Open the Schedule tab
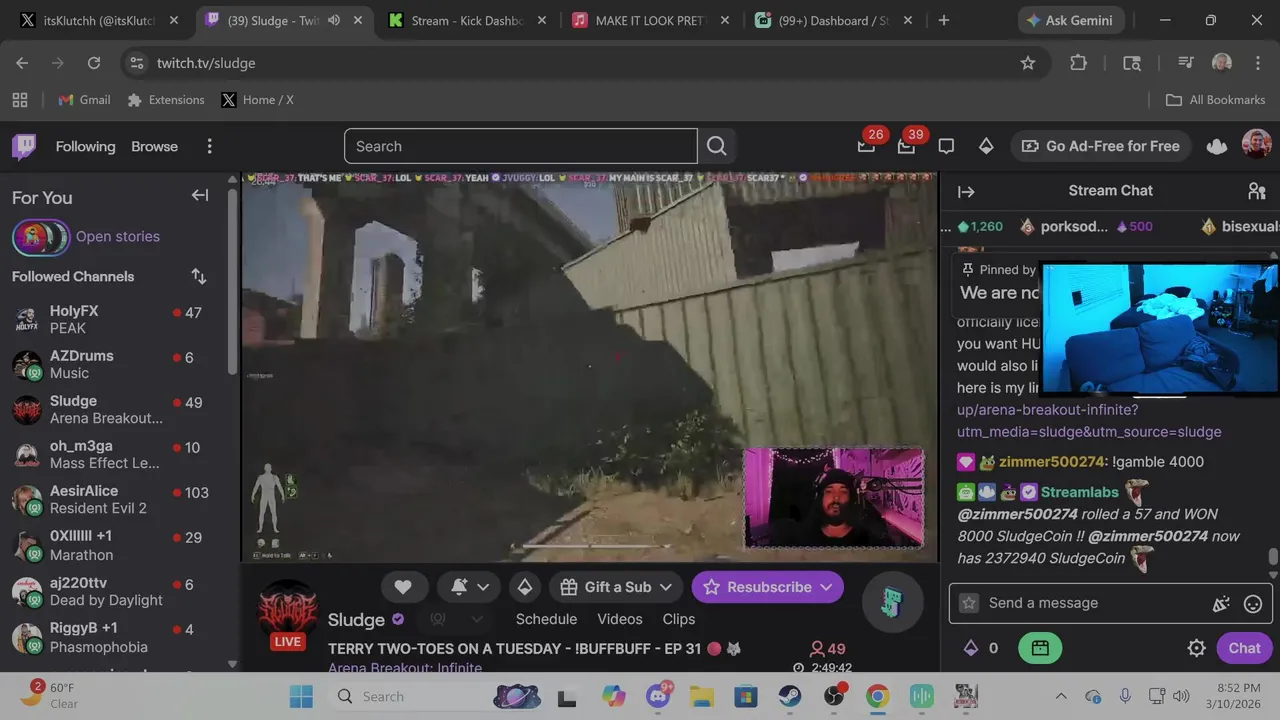The image size is (1280, 720). 546,619
